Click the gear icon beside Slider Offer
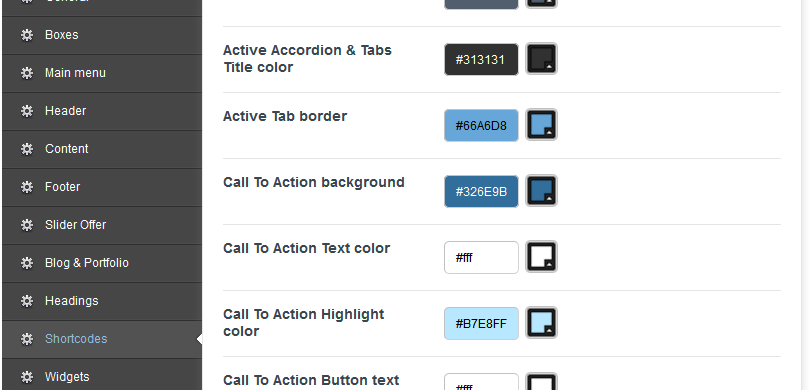This screenshot has height=390, width=809. coord(27,225)
